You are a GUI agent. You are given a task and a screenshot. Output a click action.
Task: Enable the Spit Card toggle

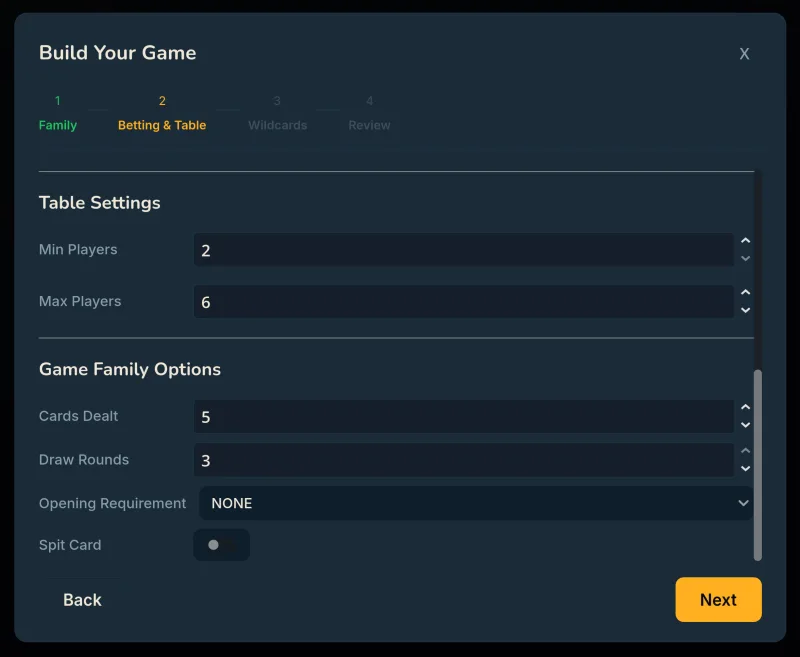point(221,545)
